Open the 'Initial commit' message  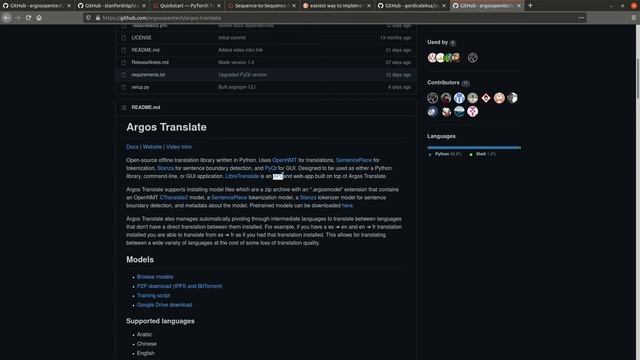click(x=232, y=38)
